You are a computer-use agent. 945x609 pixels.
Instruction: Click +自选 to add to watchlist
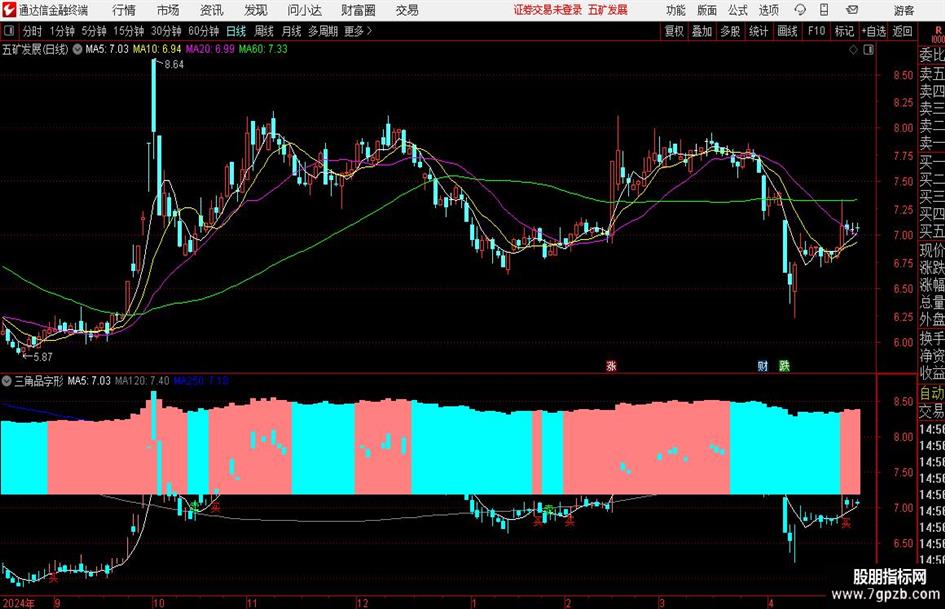pos(874,31)
